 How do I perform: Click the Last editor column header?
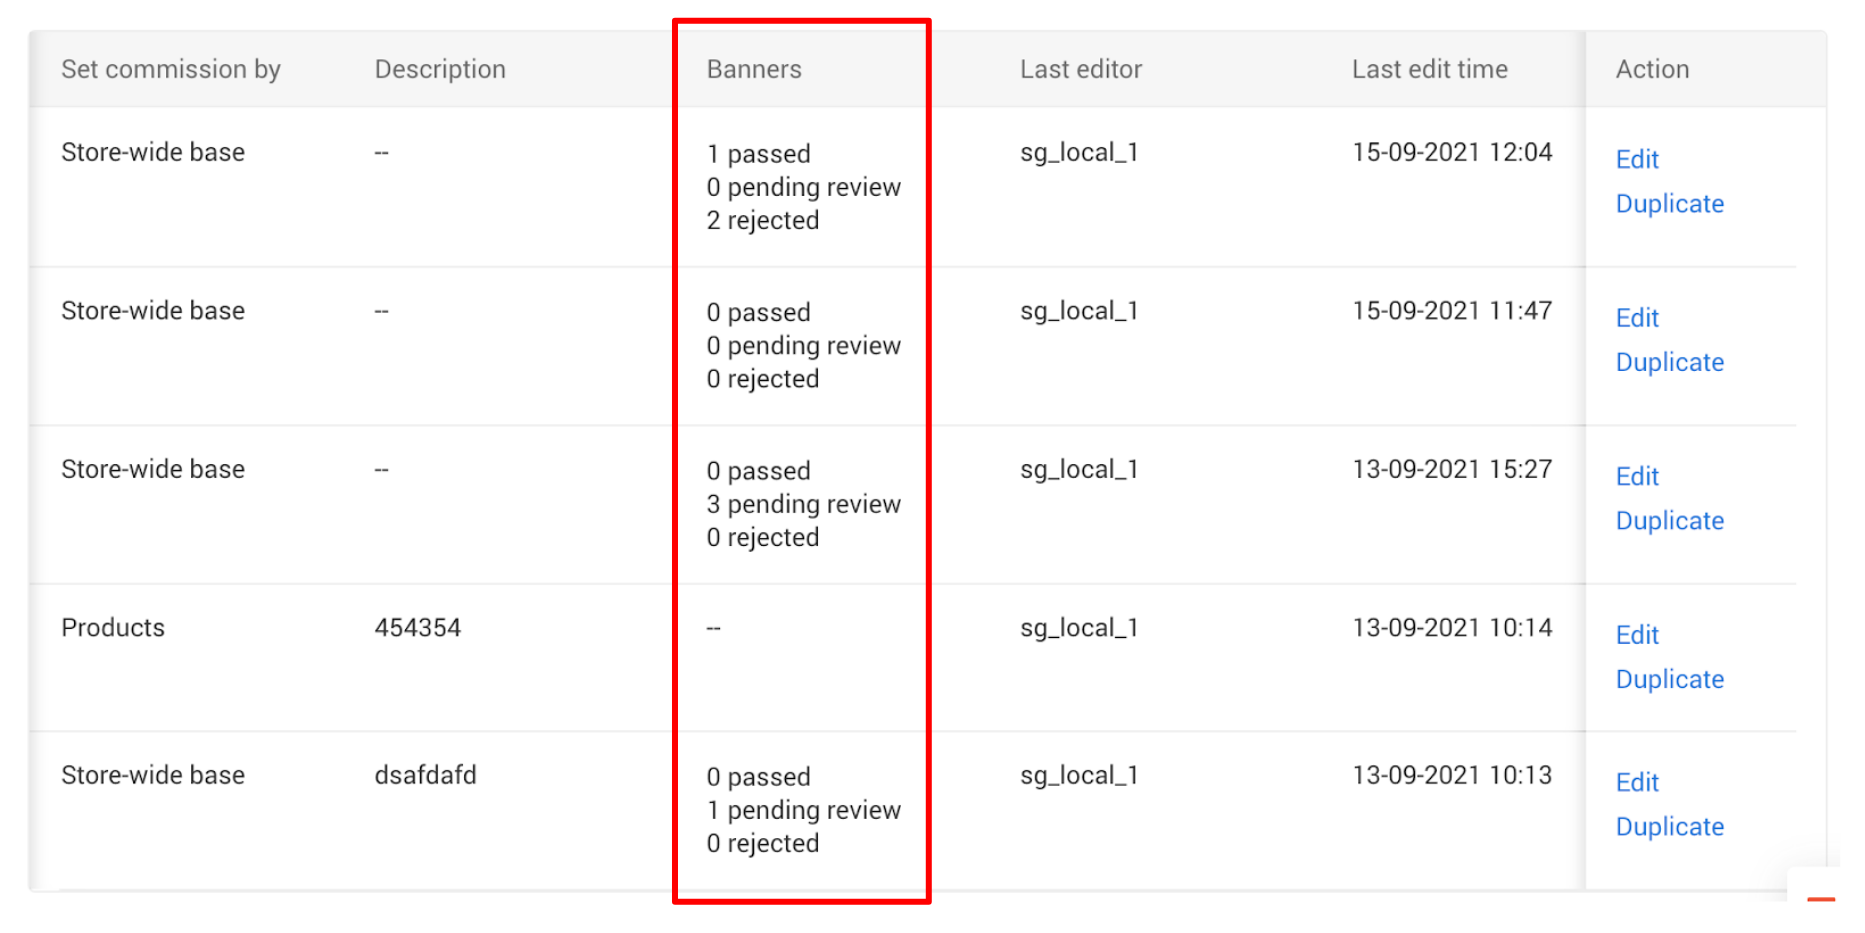coord(1080,69)
